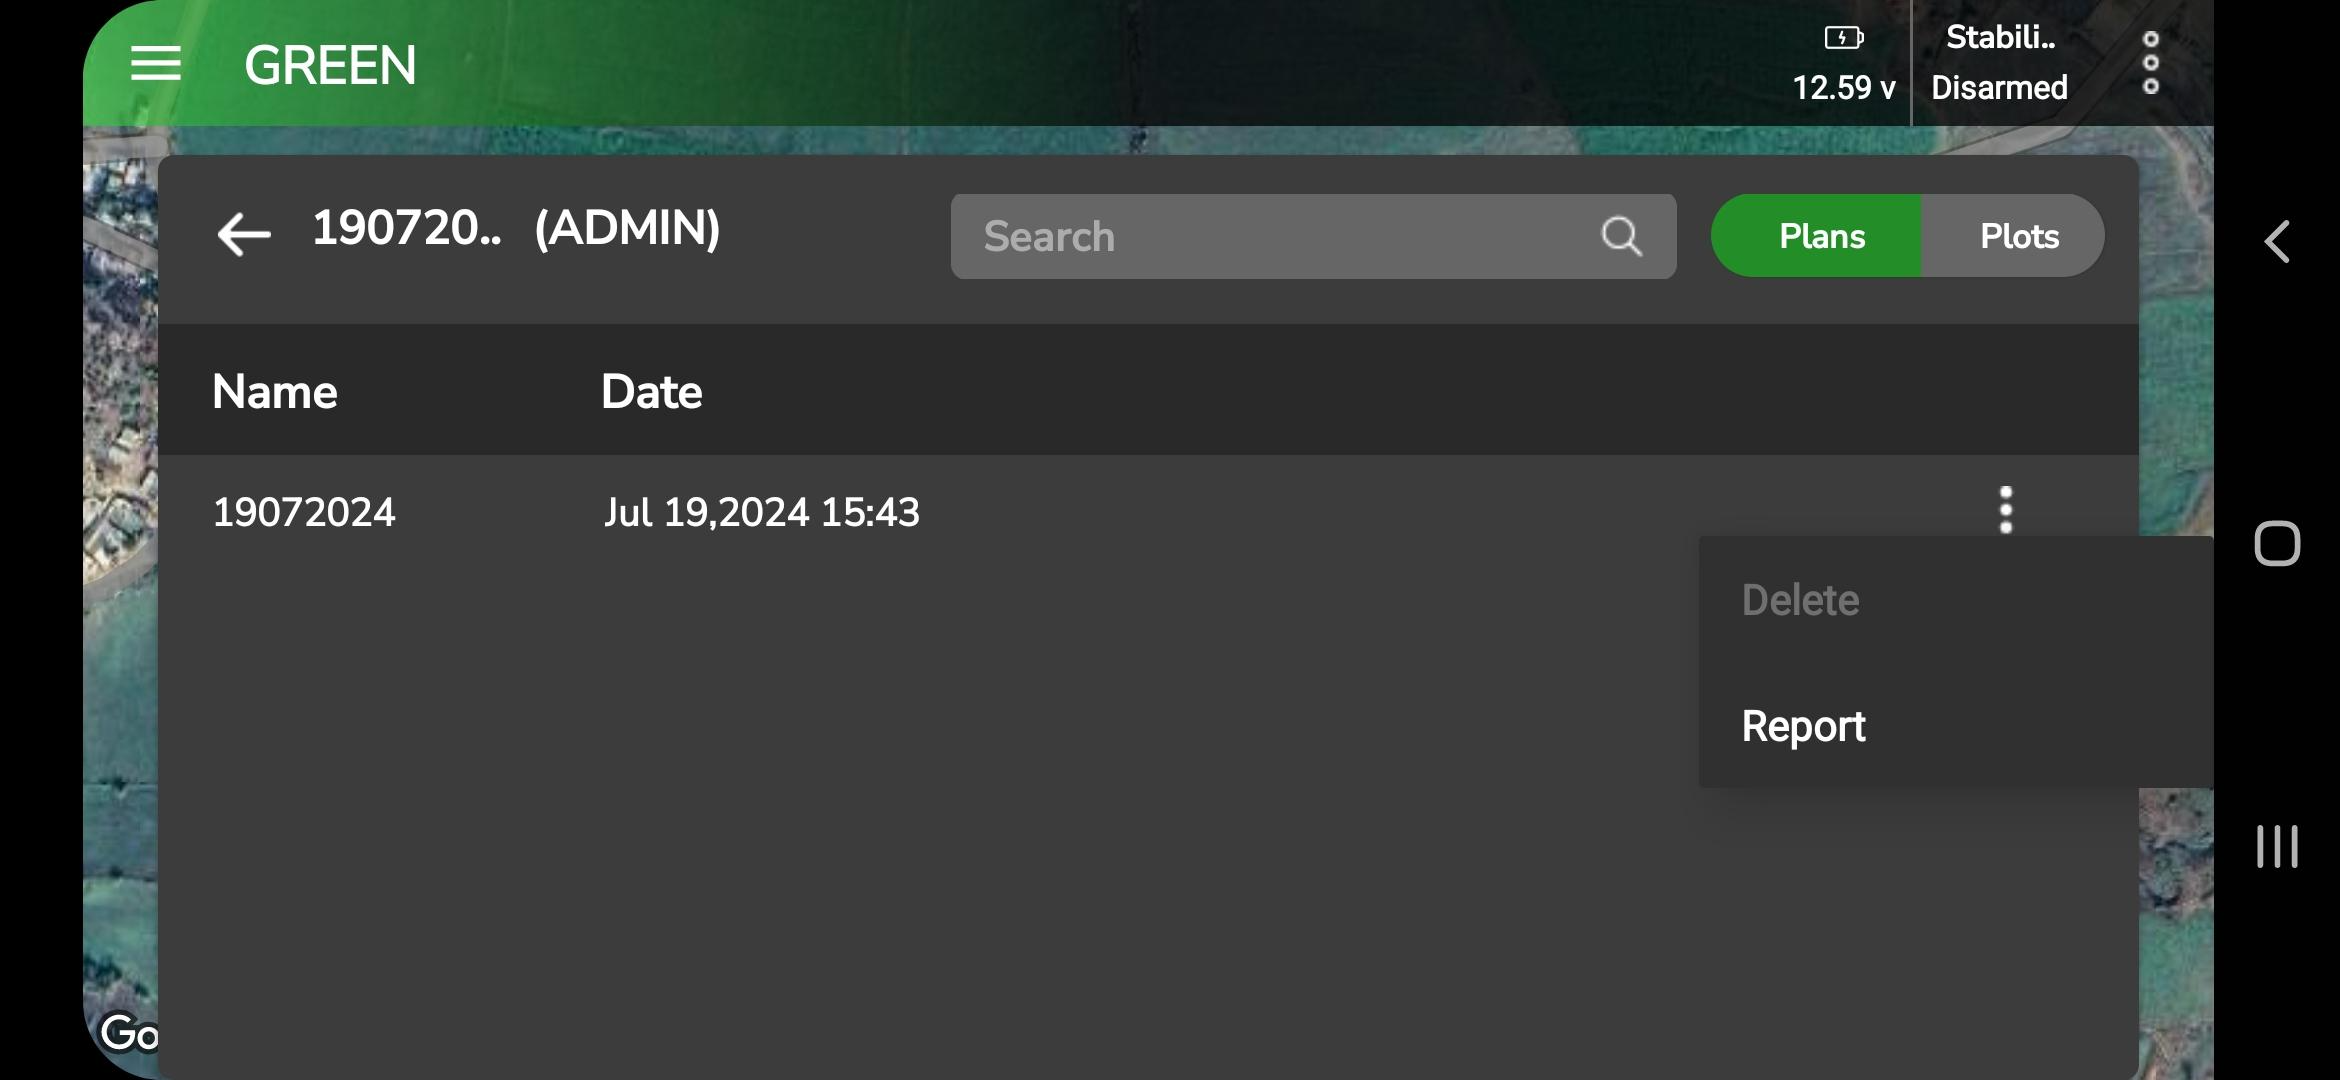Open the top-right three-circle overflow menu
This screenshot has width=2340, height=1080.
[2150, 62]
